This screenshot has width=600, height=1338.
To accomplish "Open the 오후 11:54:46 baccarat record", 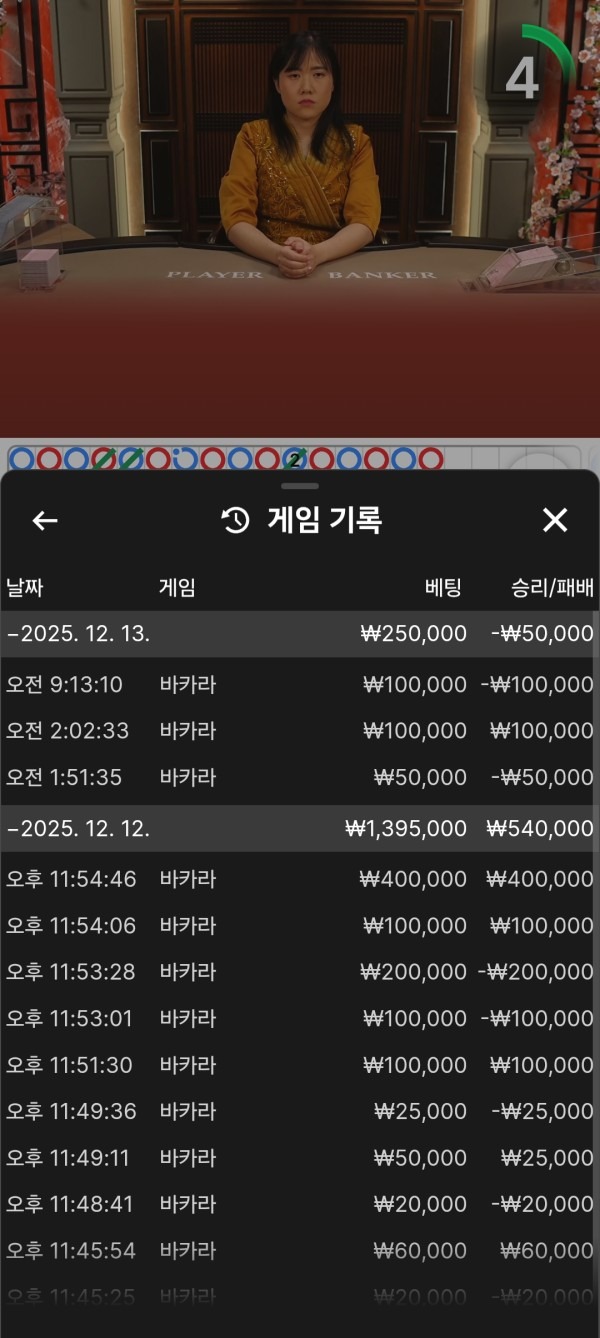I will tap(300, 880).
